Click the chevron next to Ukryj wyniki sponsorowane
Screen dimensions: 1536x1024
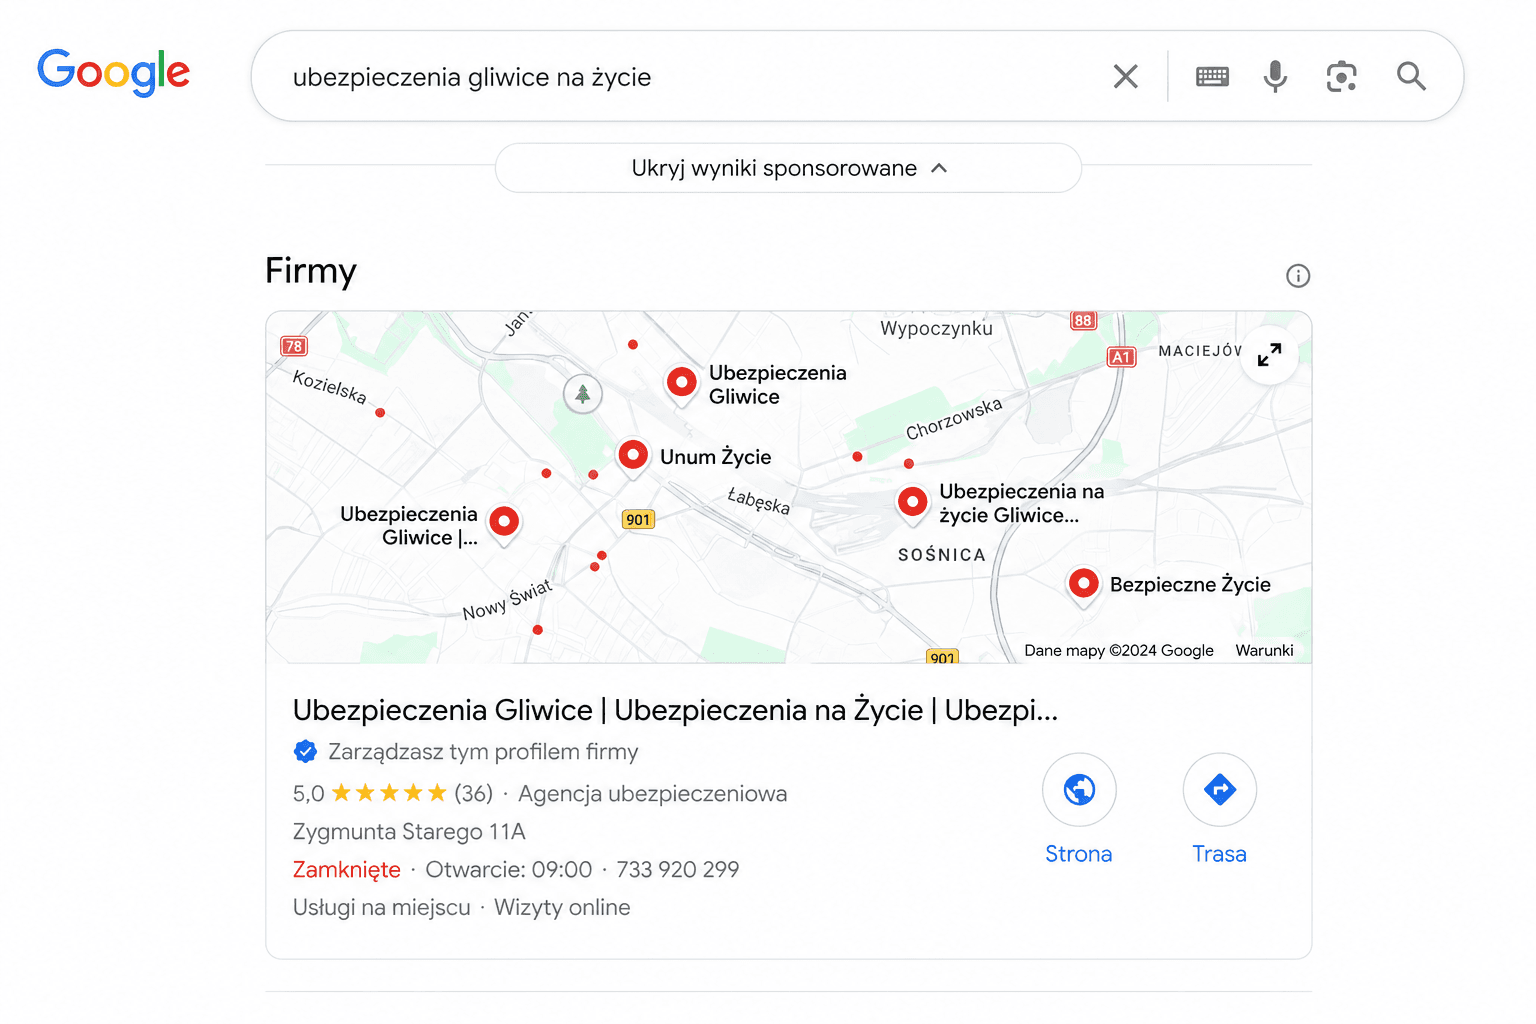click(938, 168)
